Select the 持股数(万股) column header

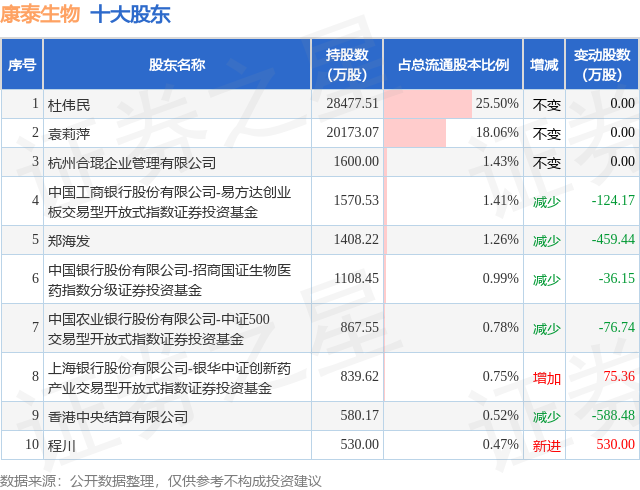pyautogui.click(x=347, y=65)
